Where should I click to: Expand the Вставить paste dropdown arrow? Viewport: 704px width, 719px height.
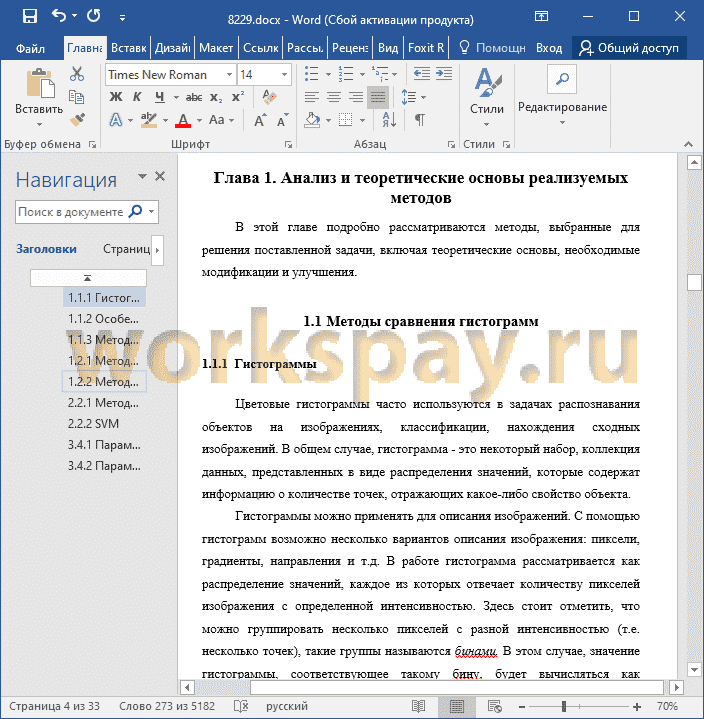(x=39, y=125)
